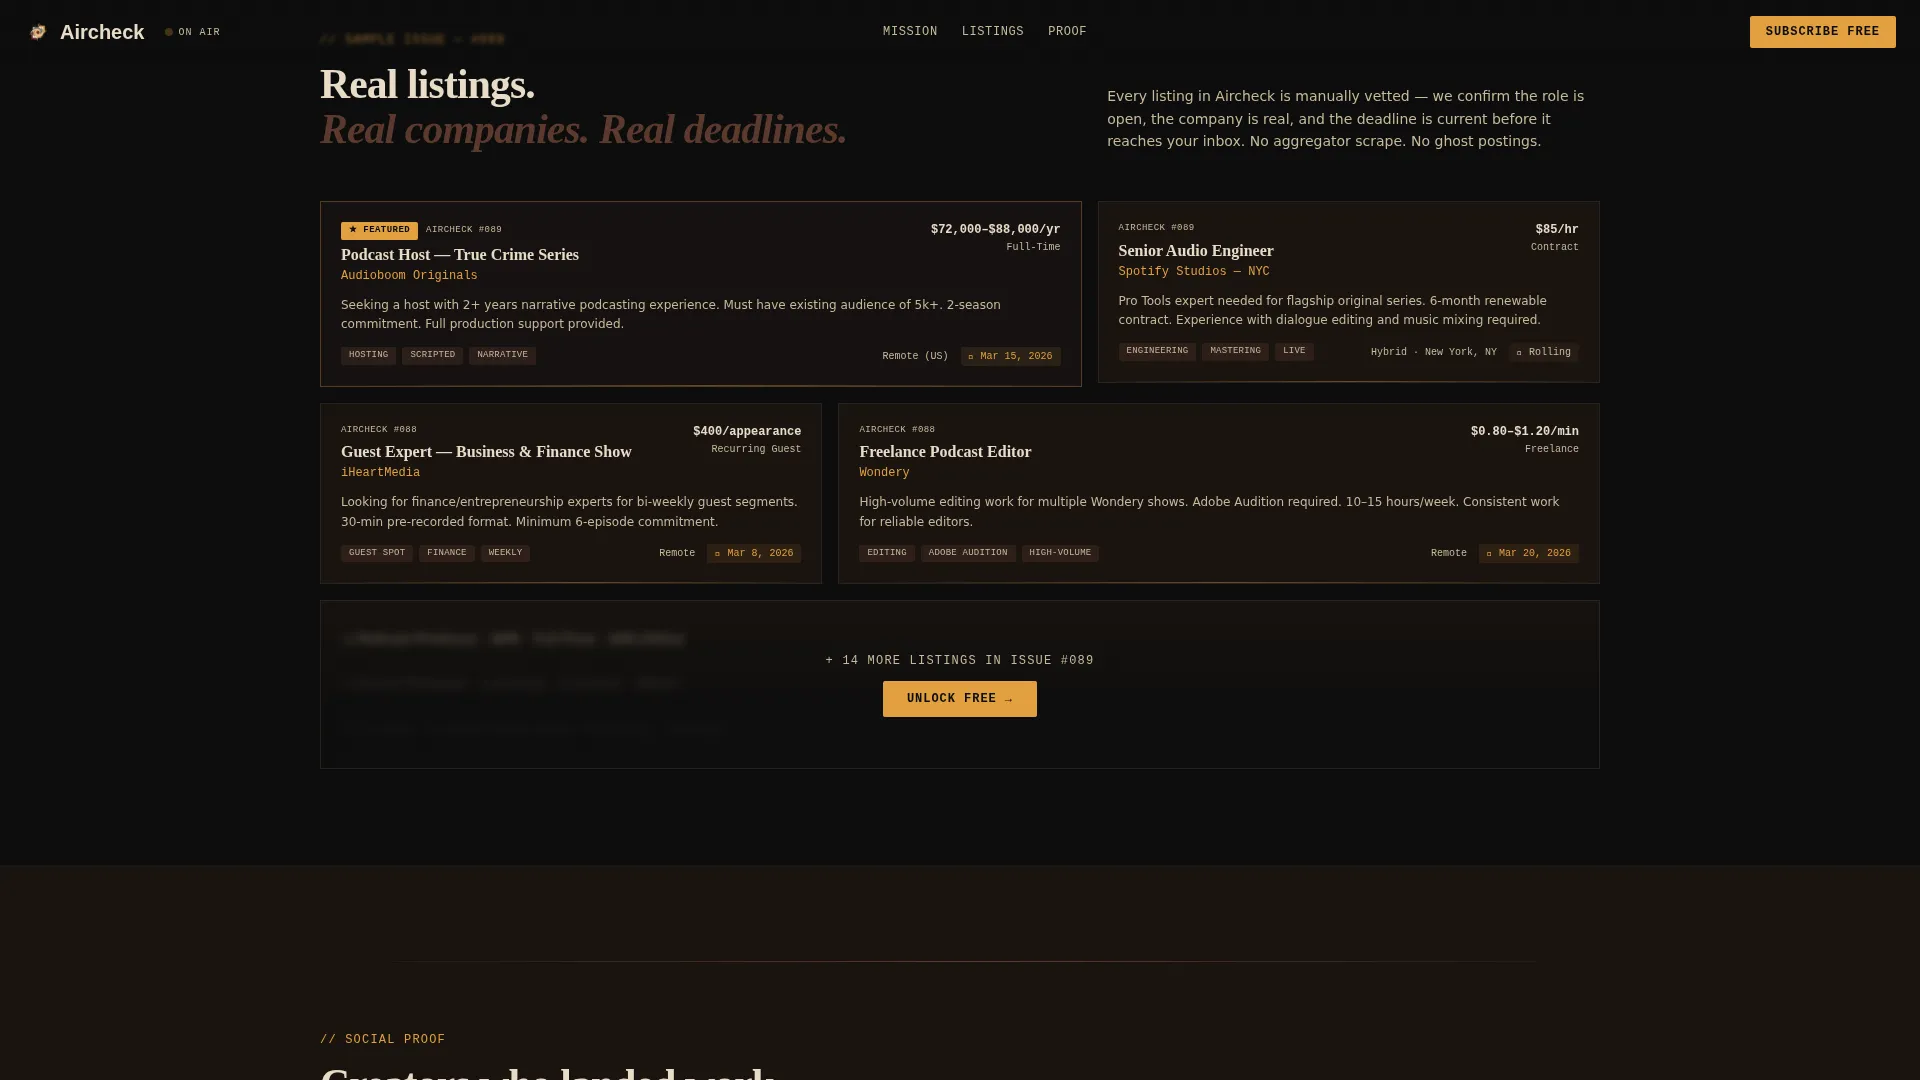The height and width of the screenshot is (1080, 1920).
Task: Open Guest Expert — Business & Finance Show
Action: (486, 452)
